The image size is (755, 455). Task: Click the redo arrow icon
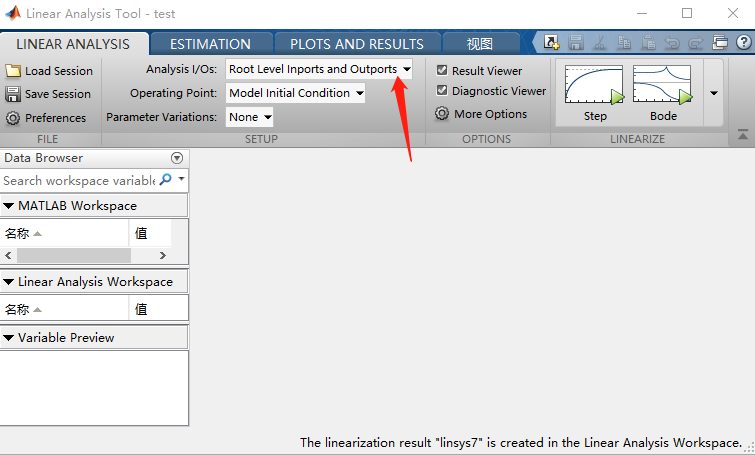[696, 43]
